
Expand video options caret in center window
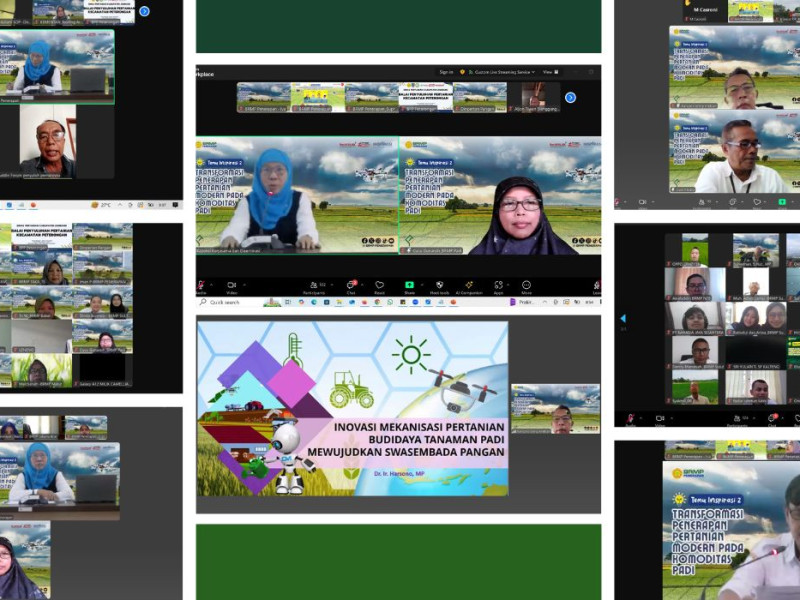[x=243, y=284]
